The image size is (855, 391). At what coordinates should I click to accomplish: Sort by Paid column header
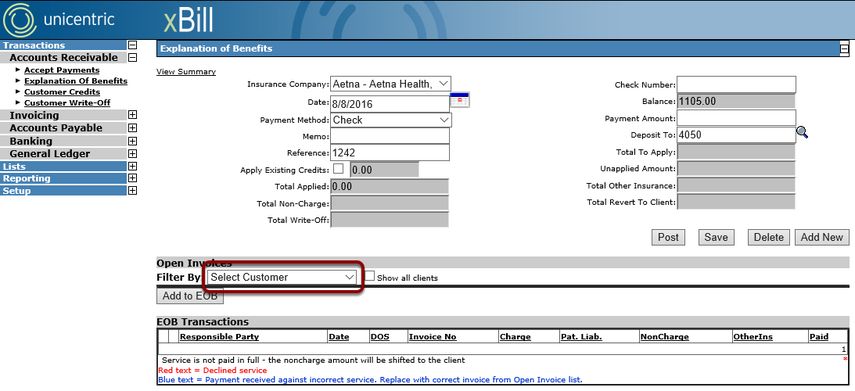coord(819,336)
